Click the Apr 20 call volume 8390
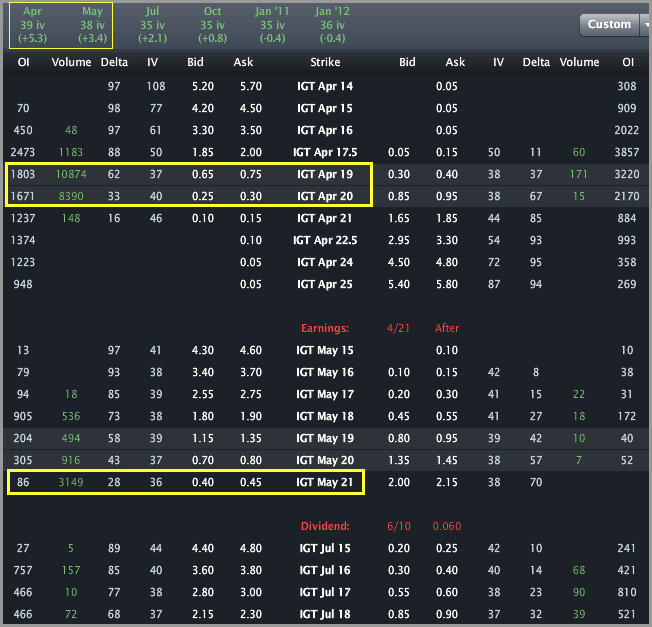This screenshot has width=652, height=627. click(x=71, y=196)
